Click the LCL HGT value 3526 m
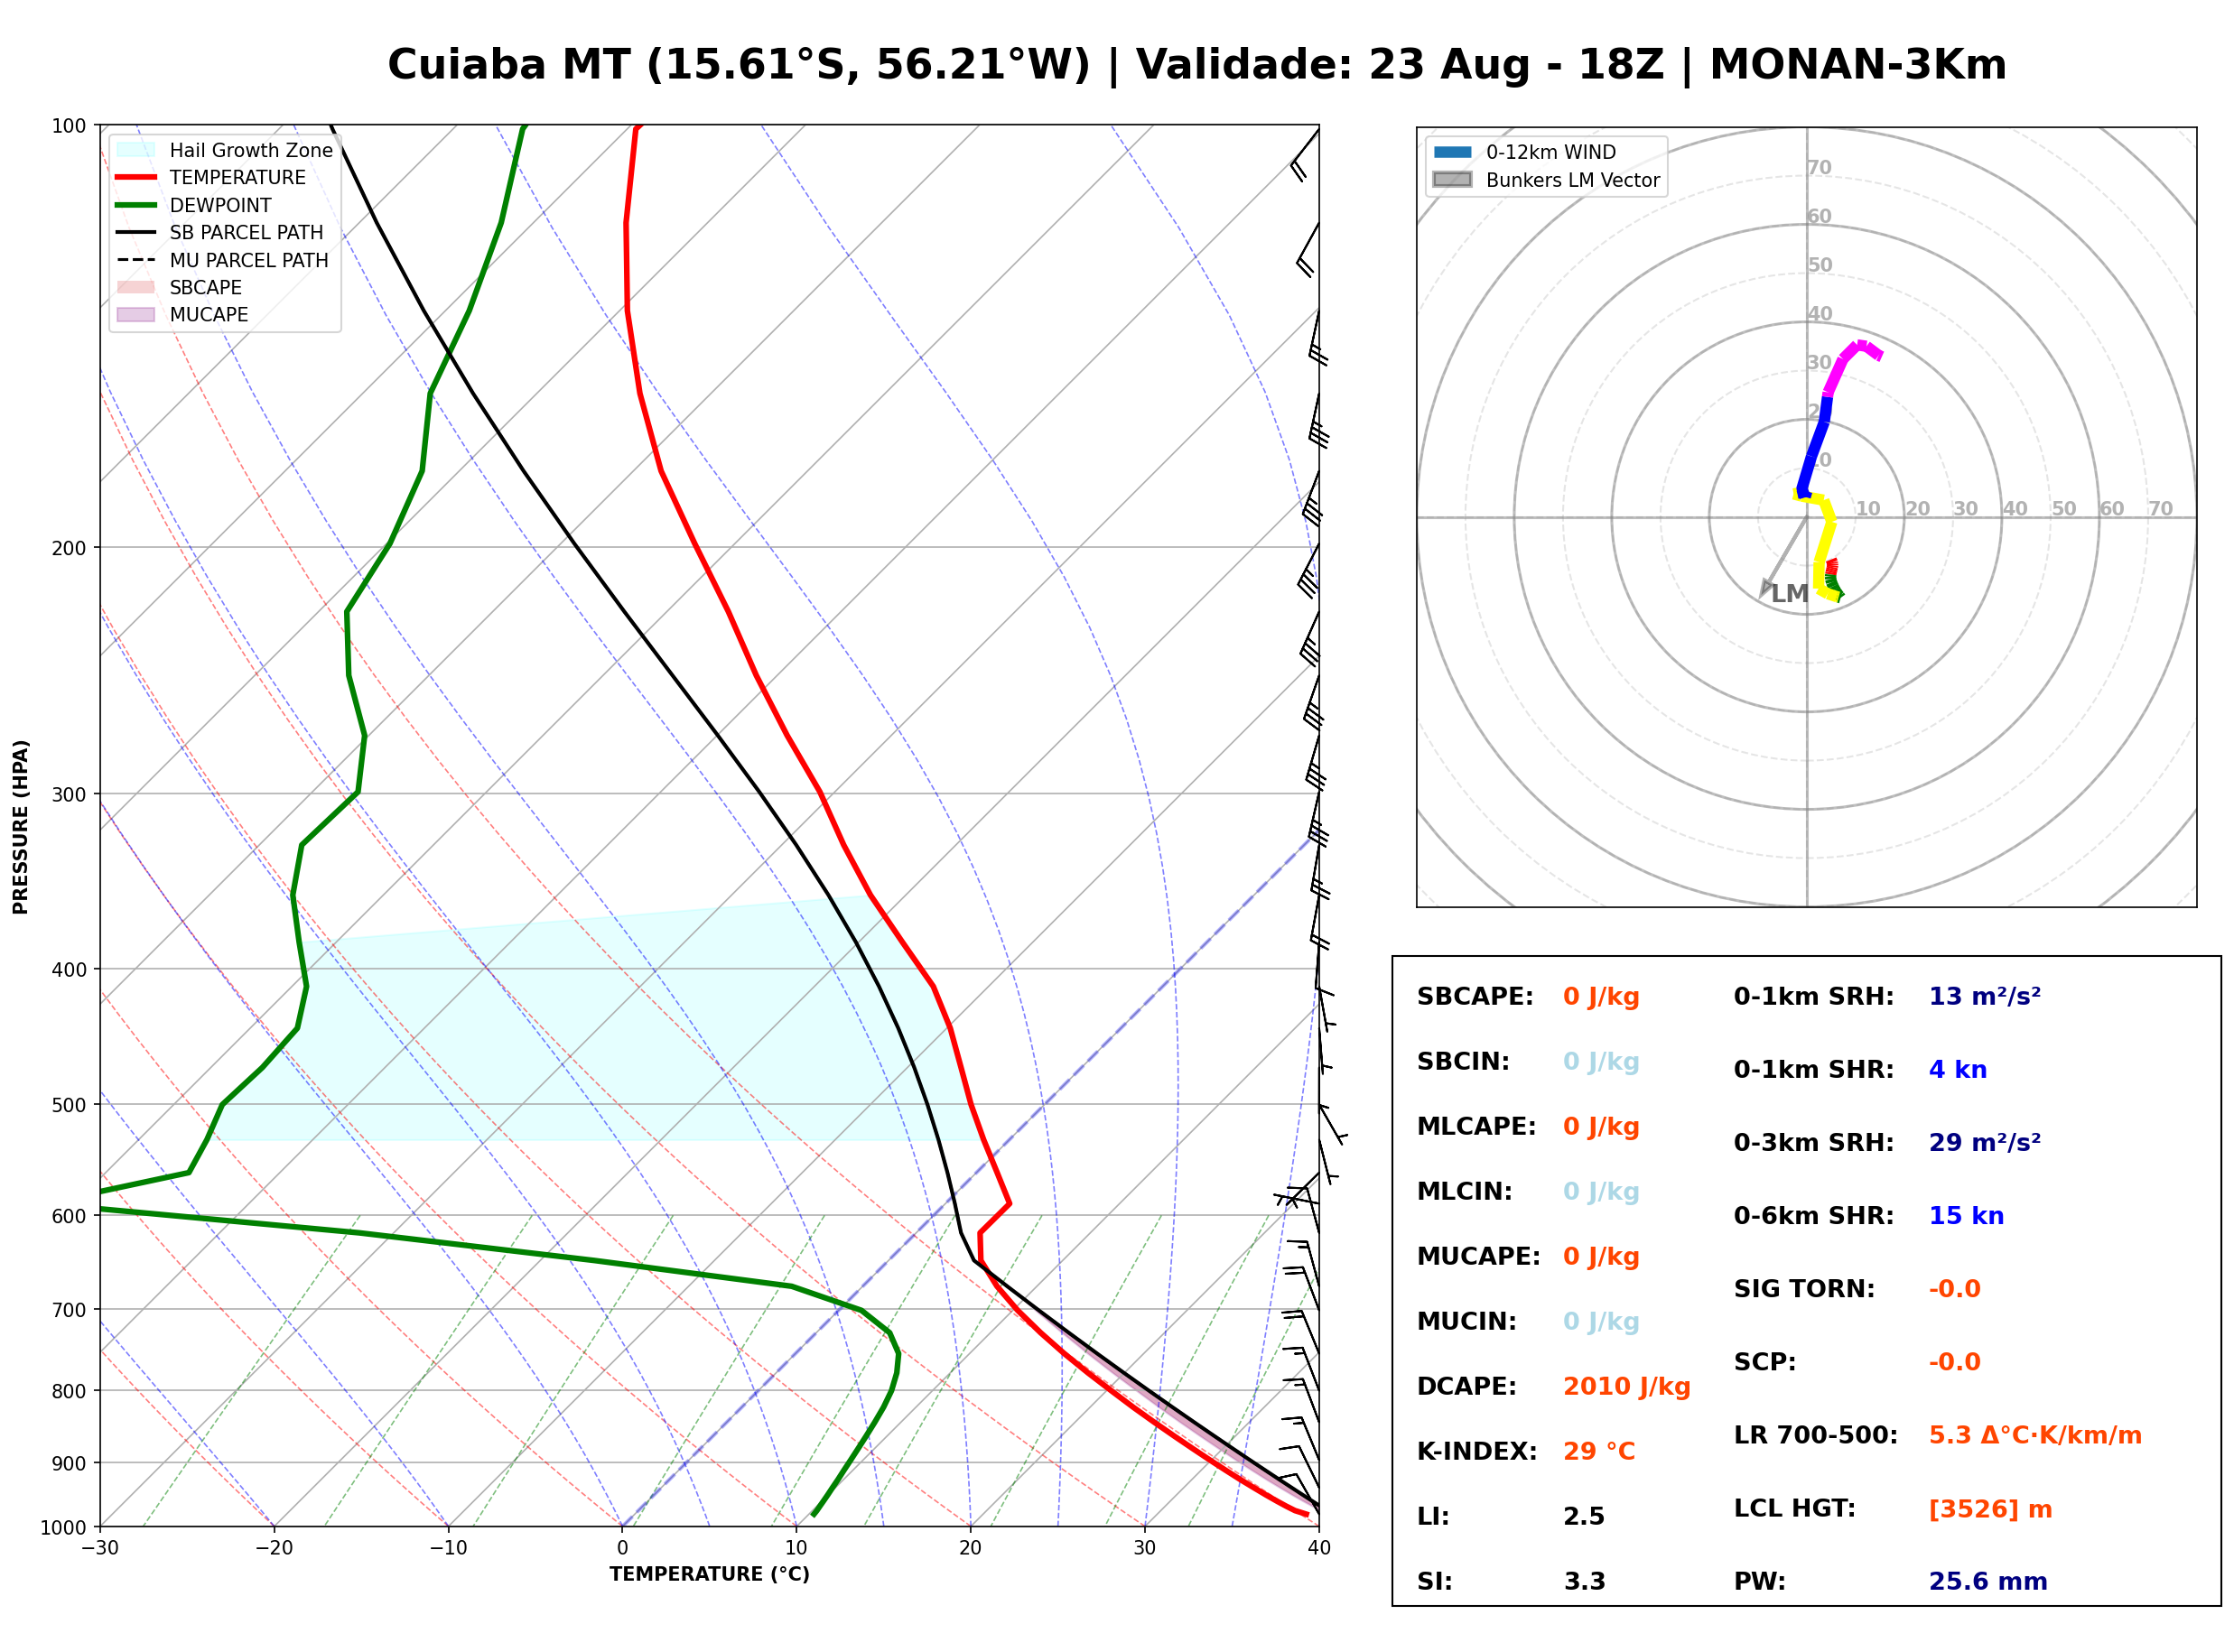Viewport: 2234px width, 1652px height. pos(1990,1509)
